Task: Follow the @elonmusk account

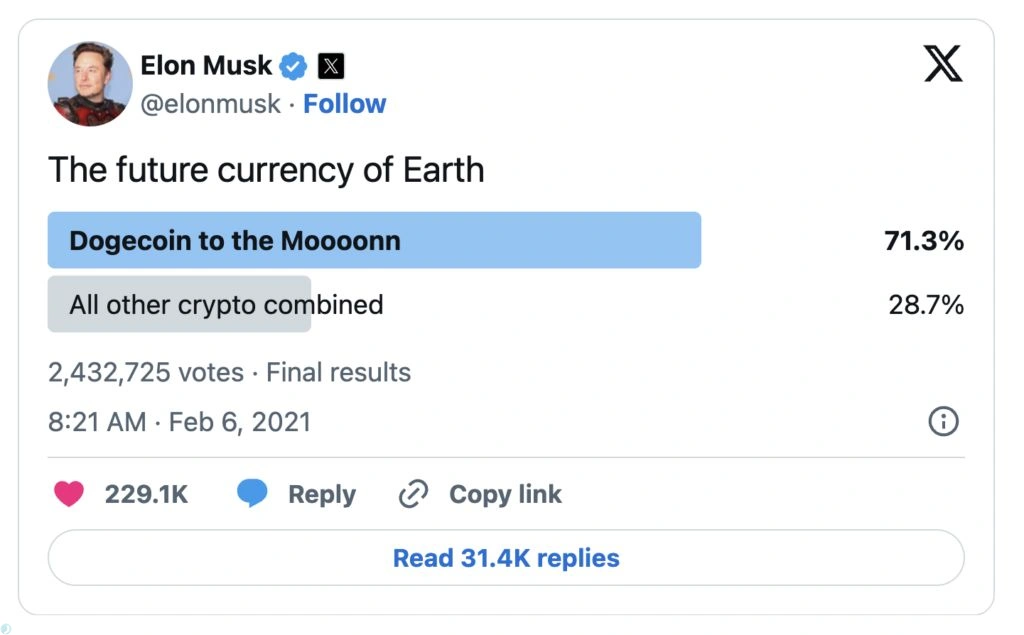Action: click(344, 104)
